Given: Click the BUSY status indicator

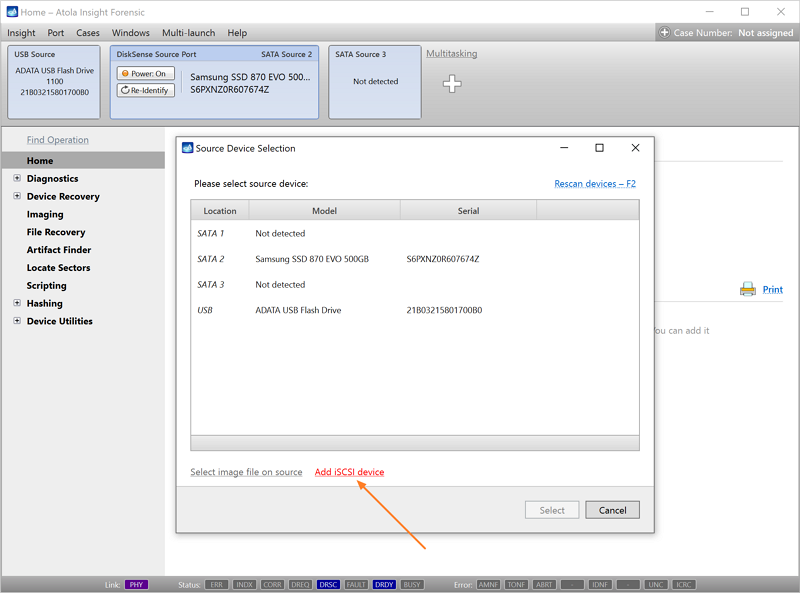Looking at the screenshot, I should (x=412, y=584).
